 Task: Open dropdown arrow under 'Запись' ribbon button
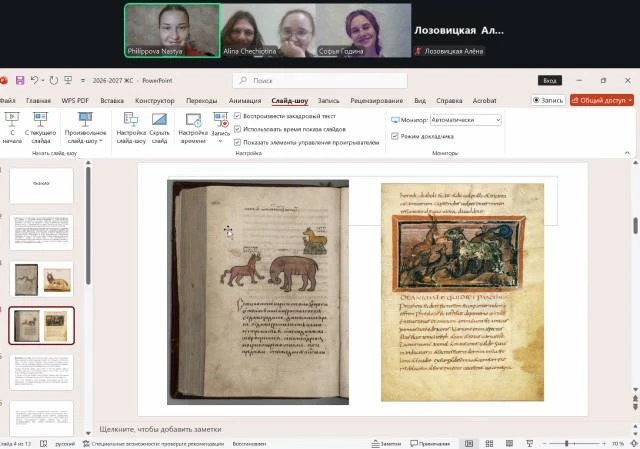point(220,141)
